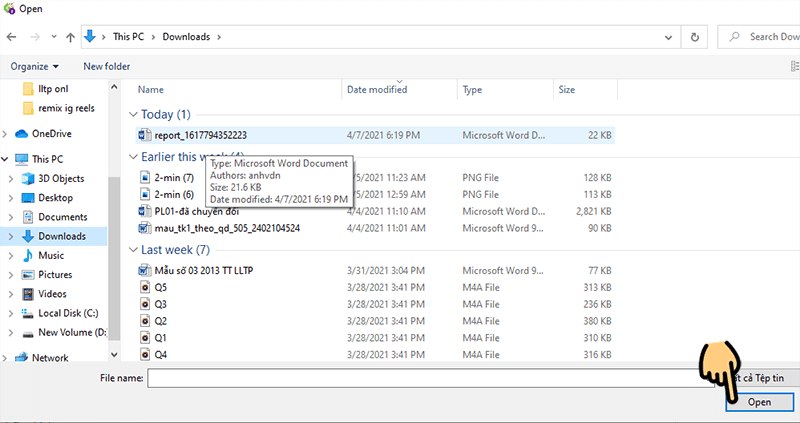Click the Search Downloads box

tap(767, 38)
